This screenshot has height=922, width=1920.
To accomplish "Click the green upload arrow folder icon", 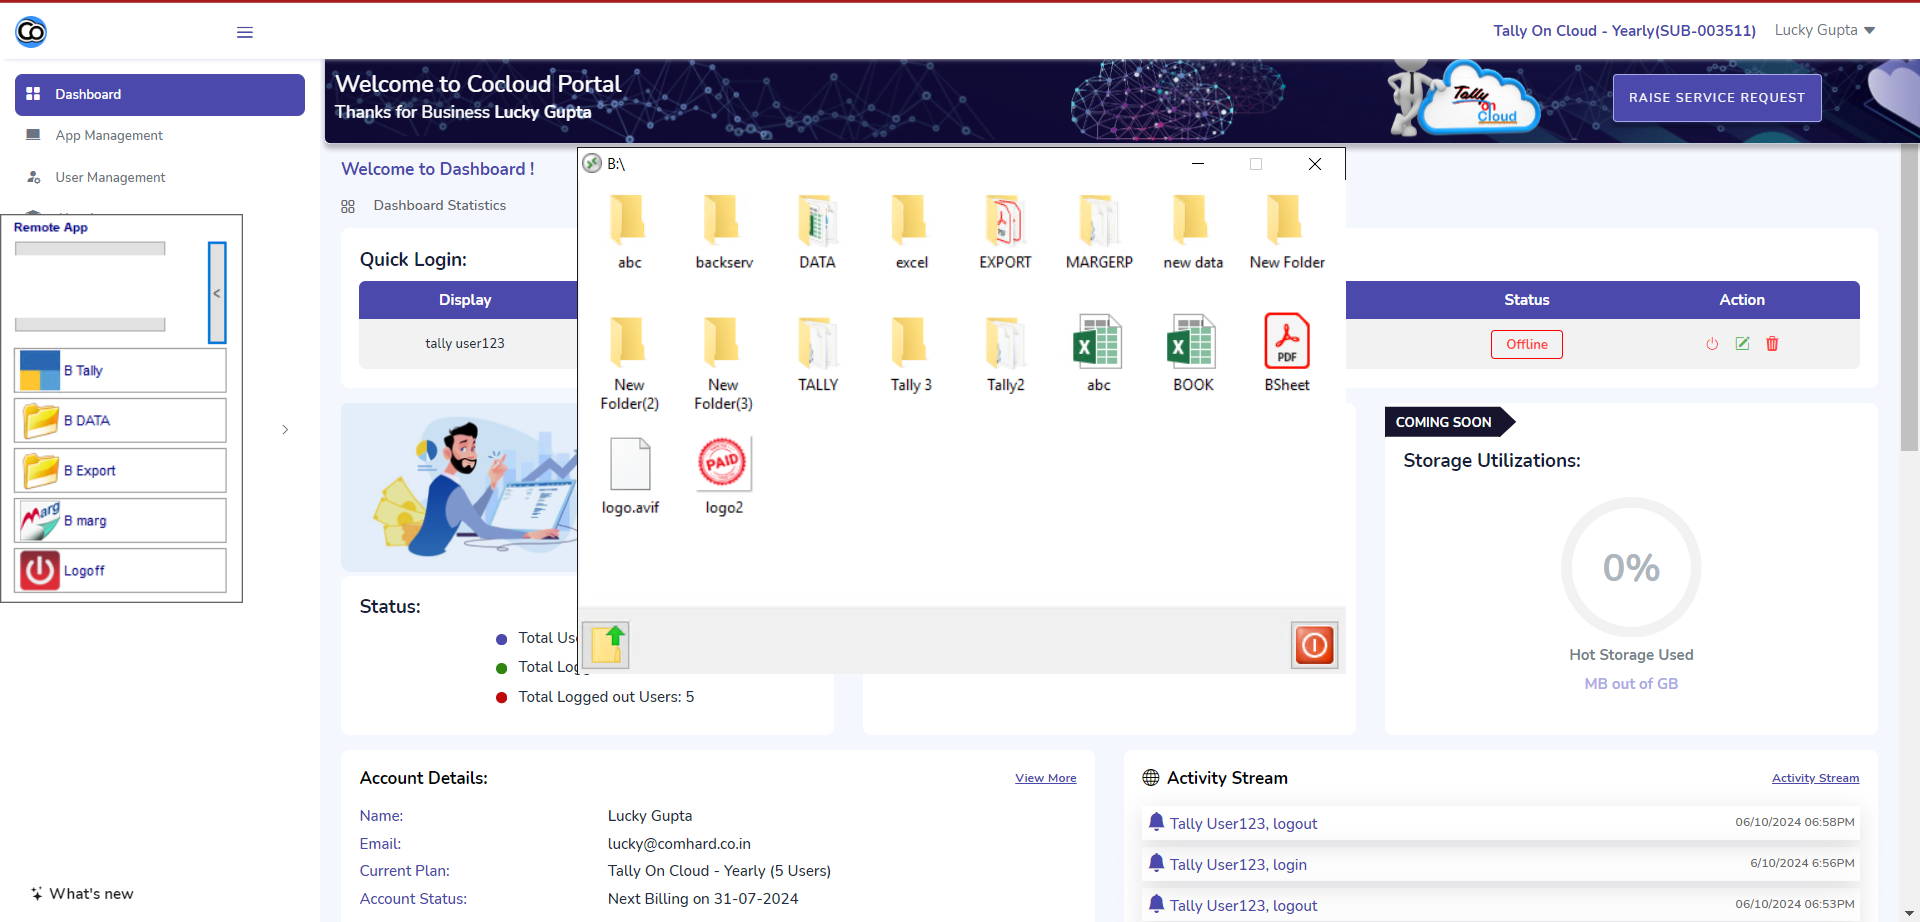I will [607, 645].
